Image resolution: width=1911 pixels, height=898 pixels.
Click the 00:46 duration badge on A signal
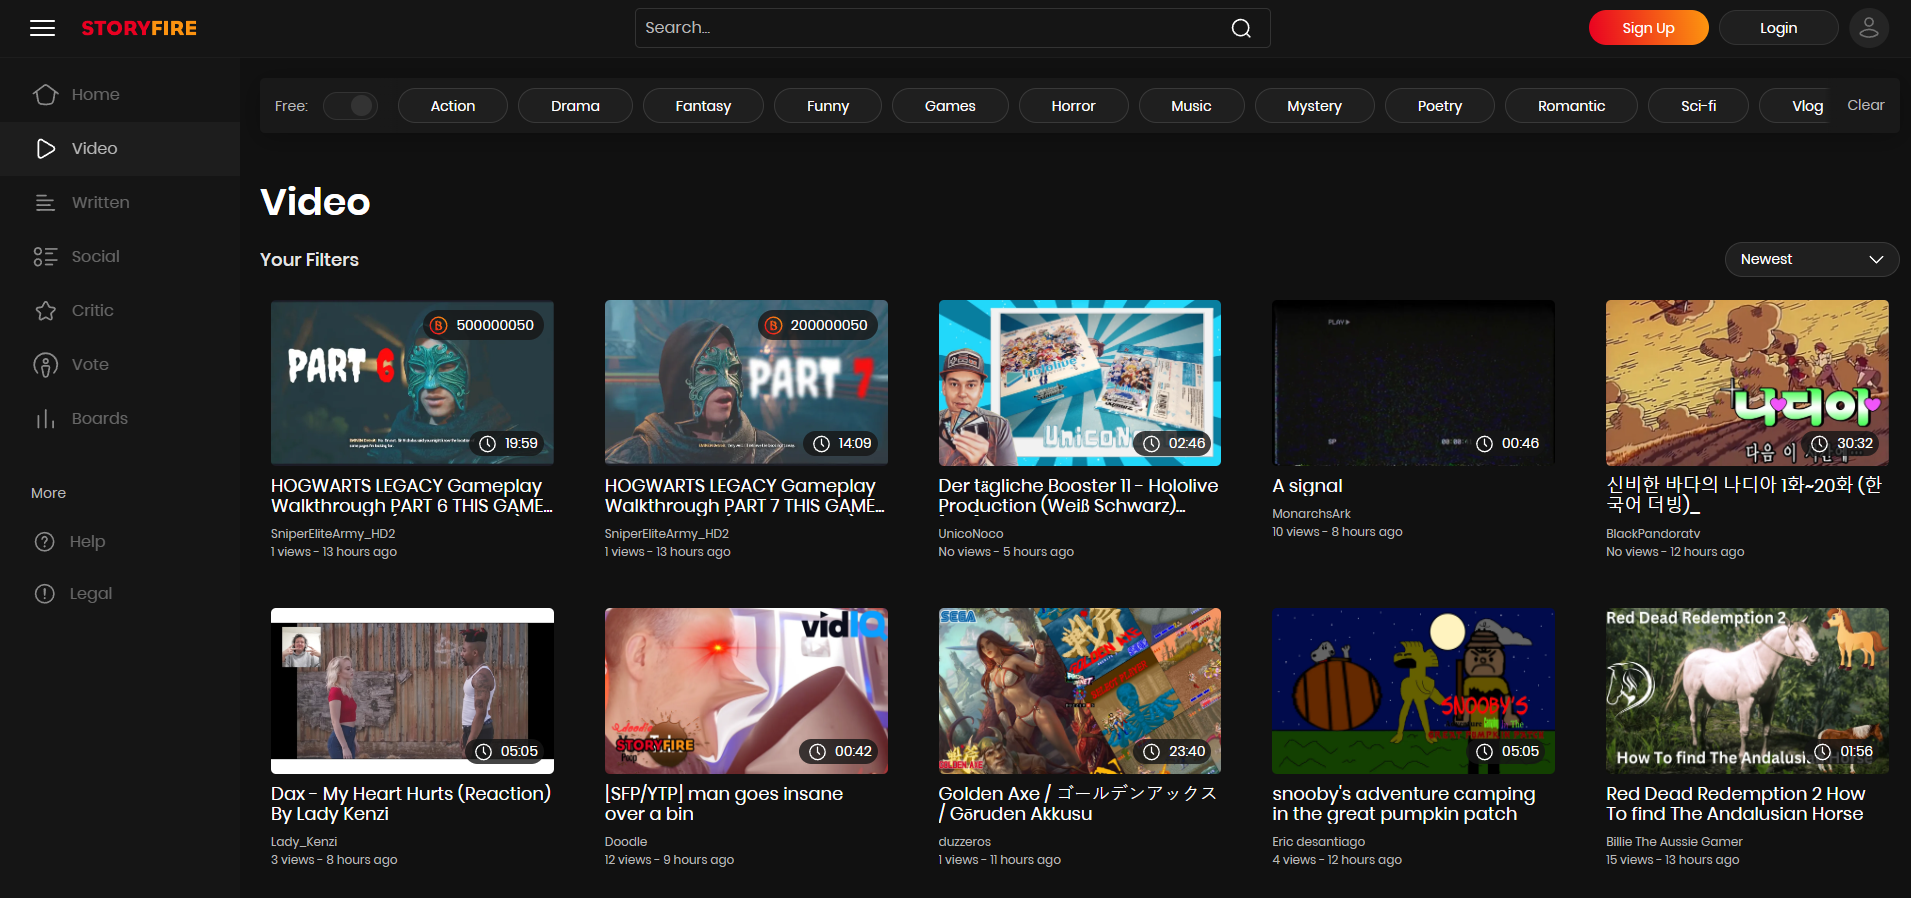[1508, 443]
